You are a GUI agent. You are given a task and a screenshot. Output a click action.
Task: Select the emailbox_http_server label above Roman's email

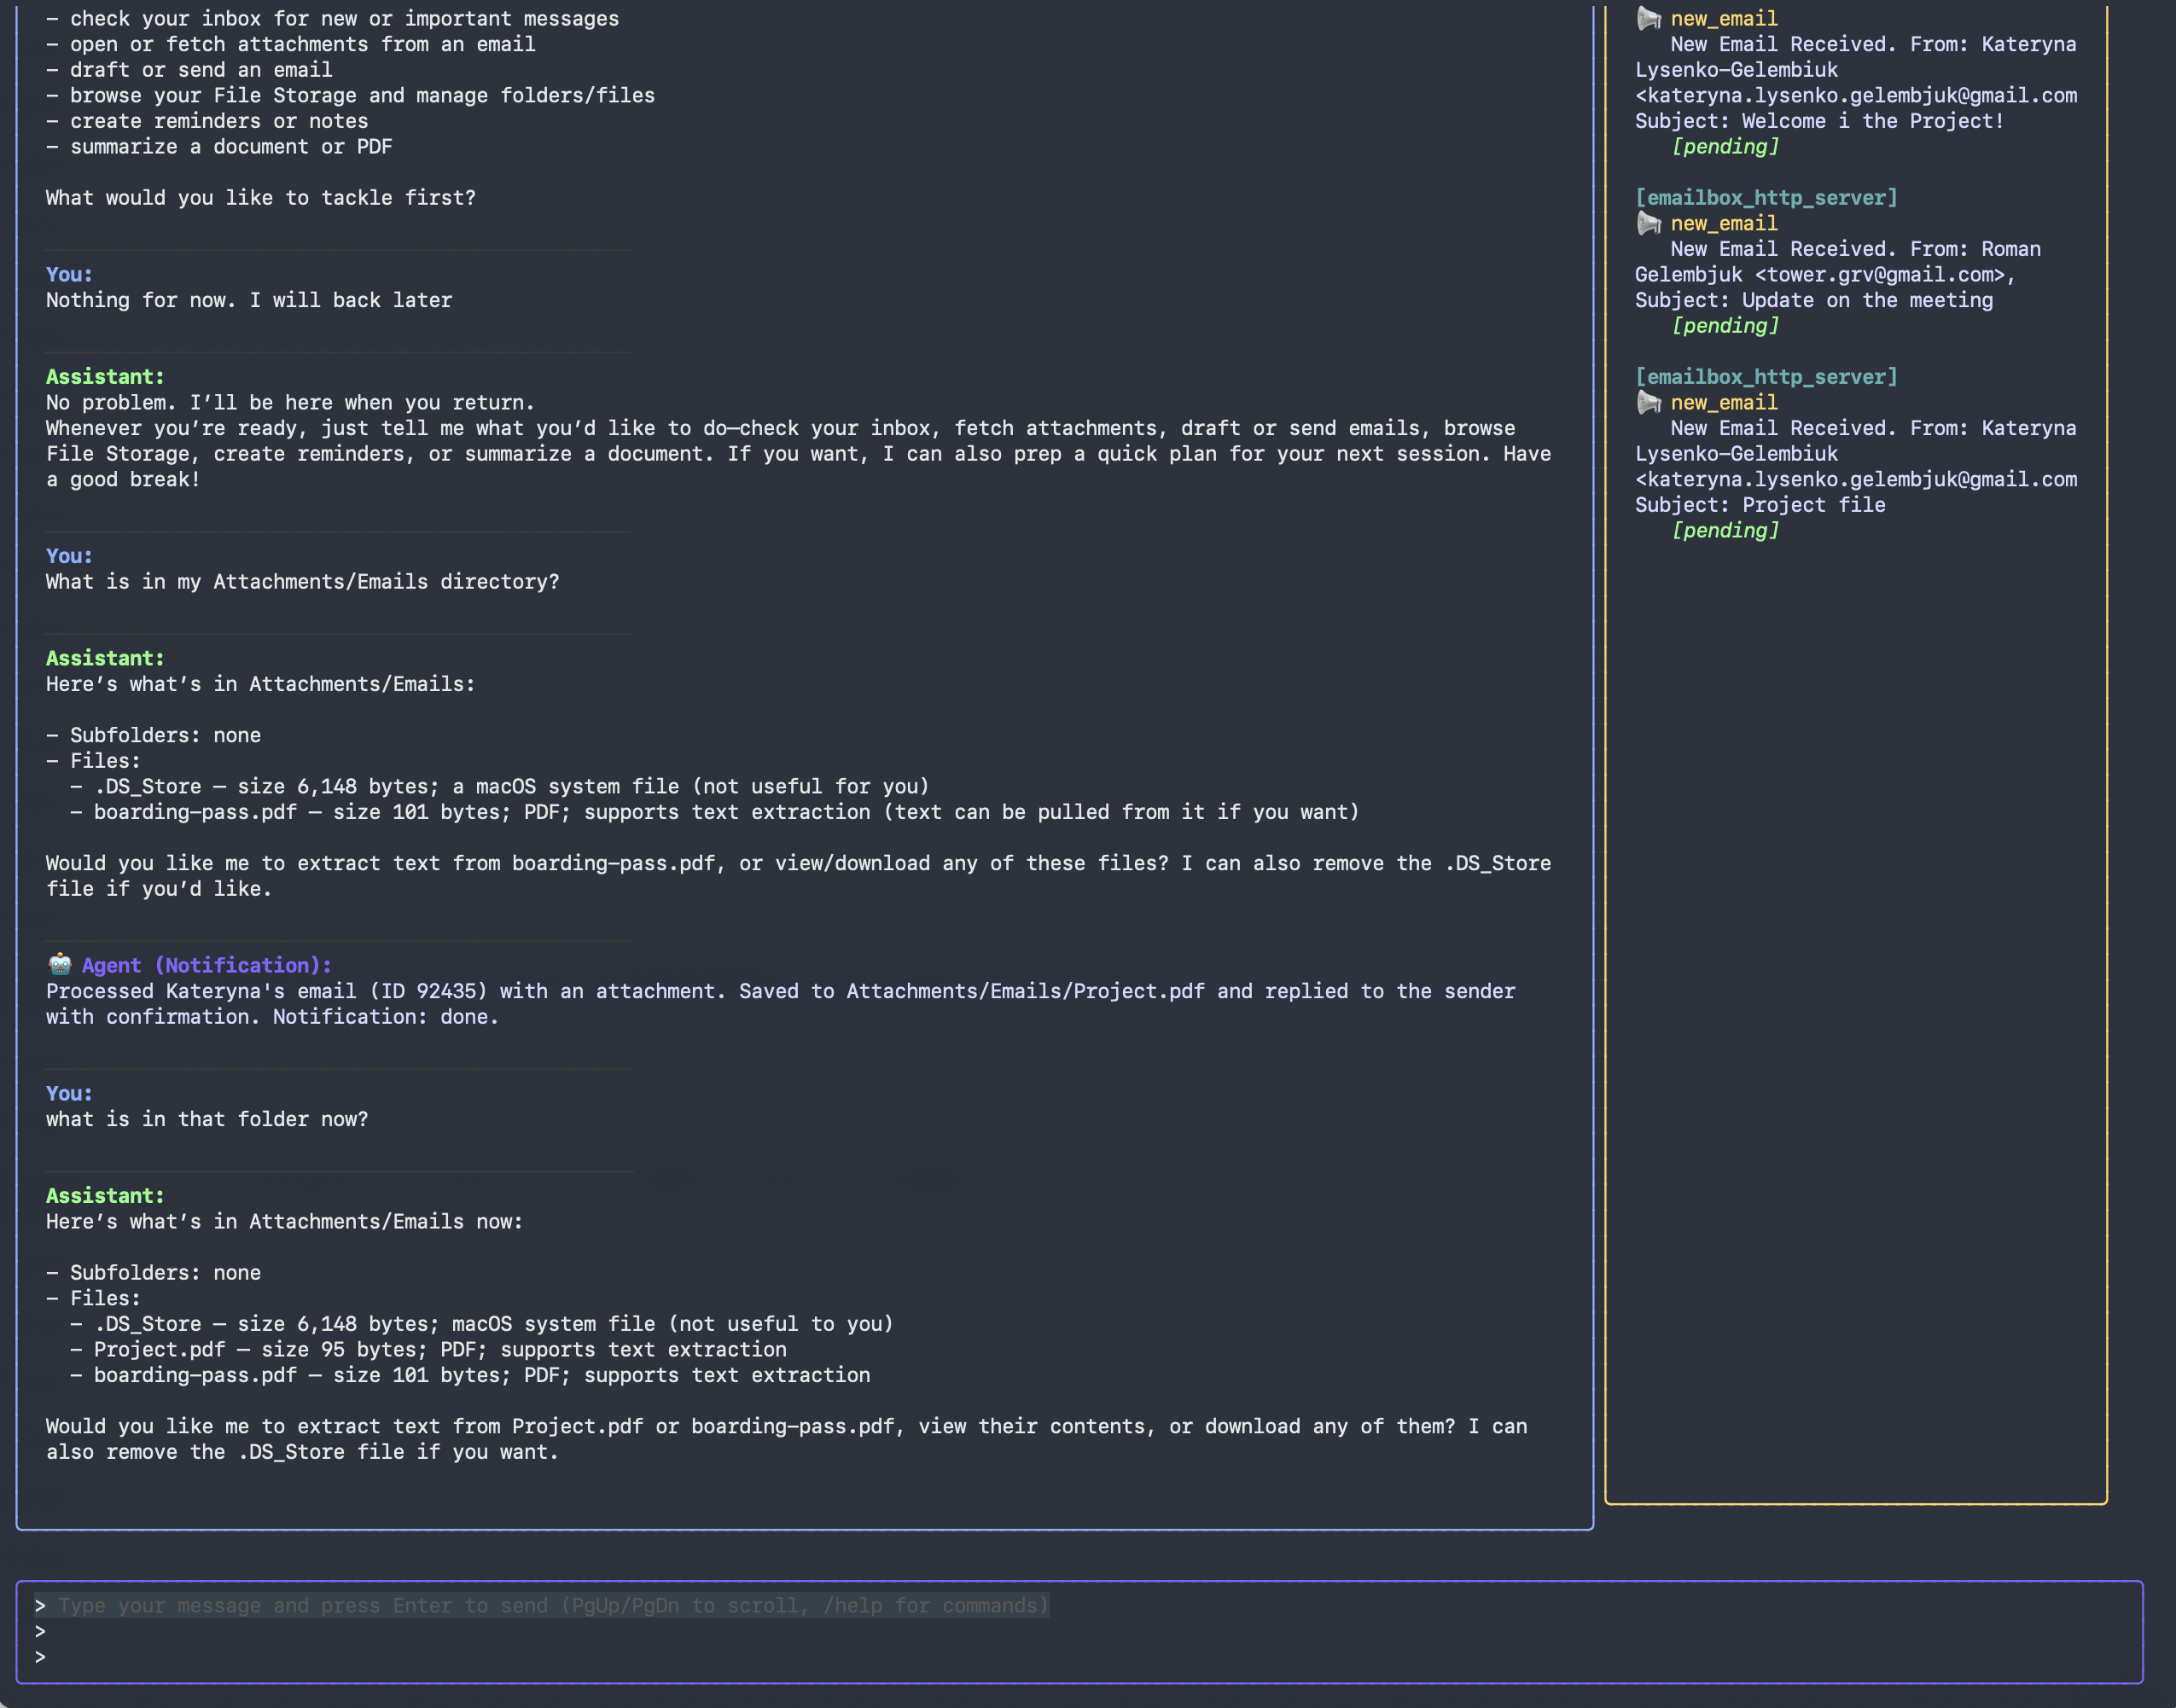1766,197
